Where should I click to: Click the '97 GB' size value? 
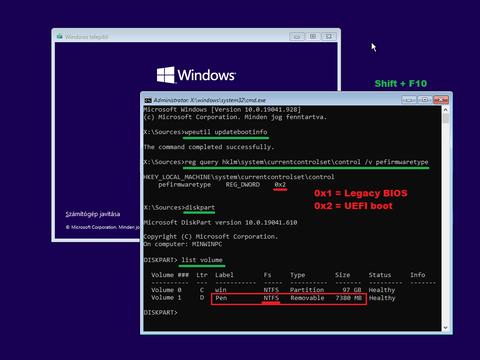click(352, 290)
